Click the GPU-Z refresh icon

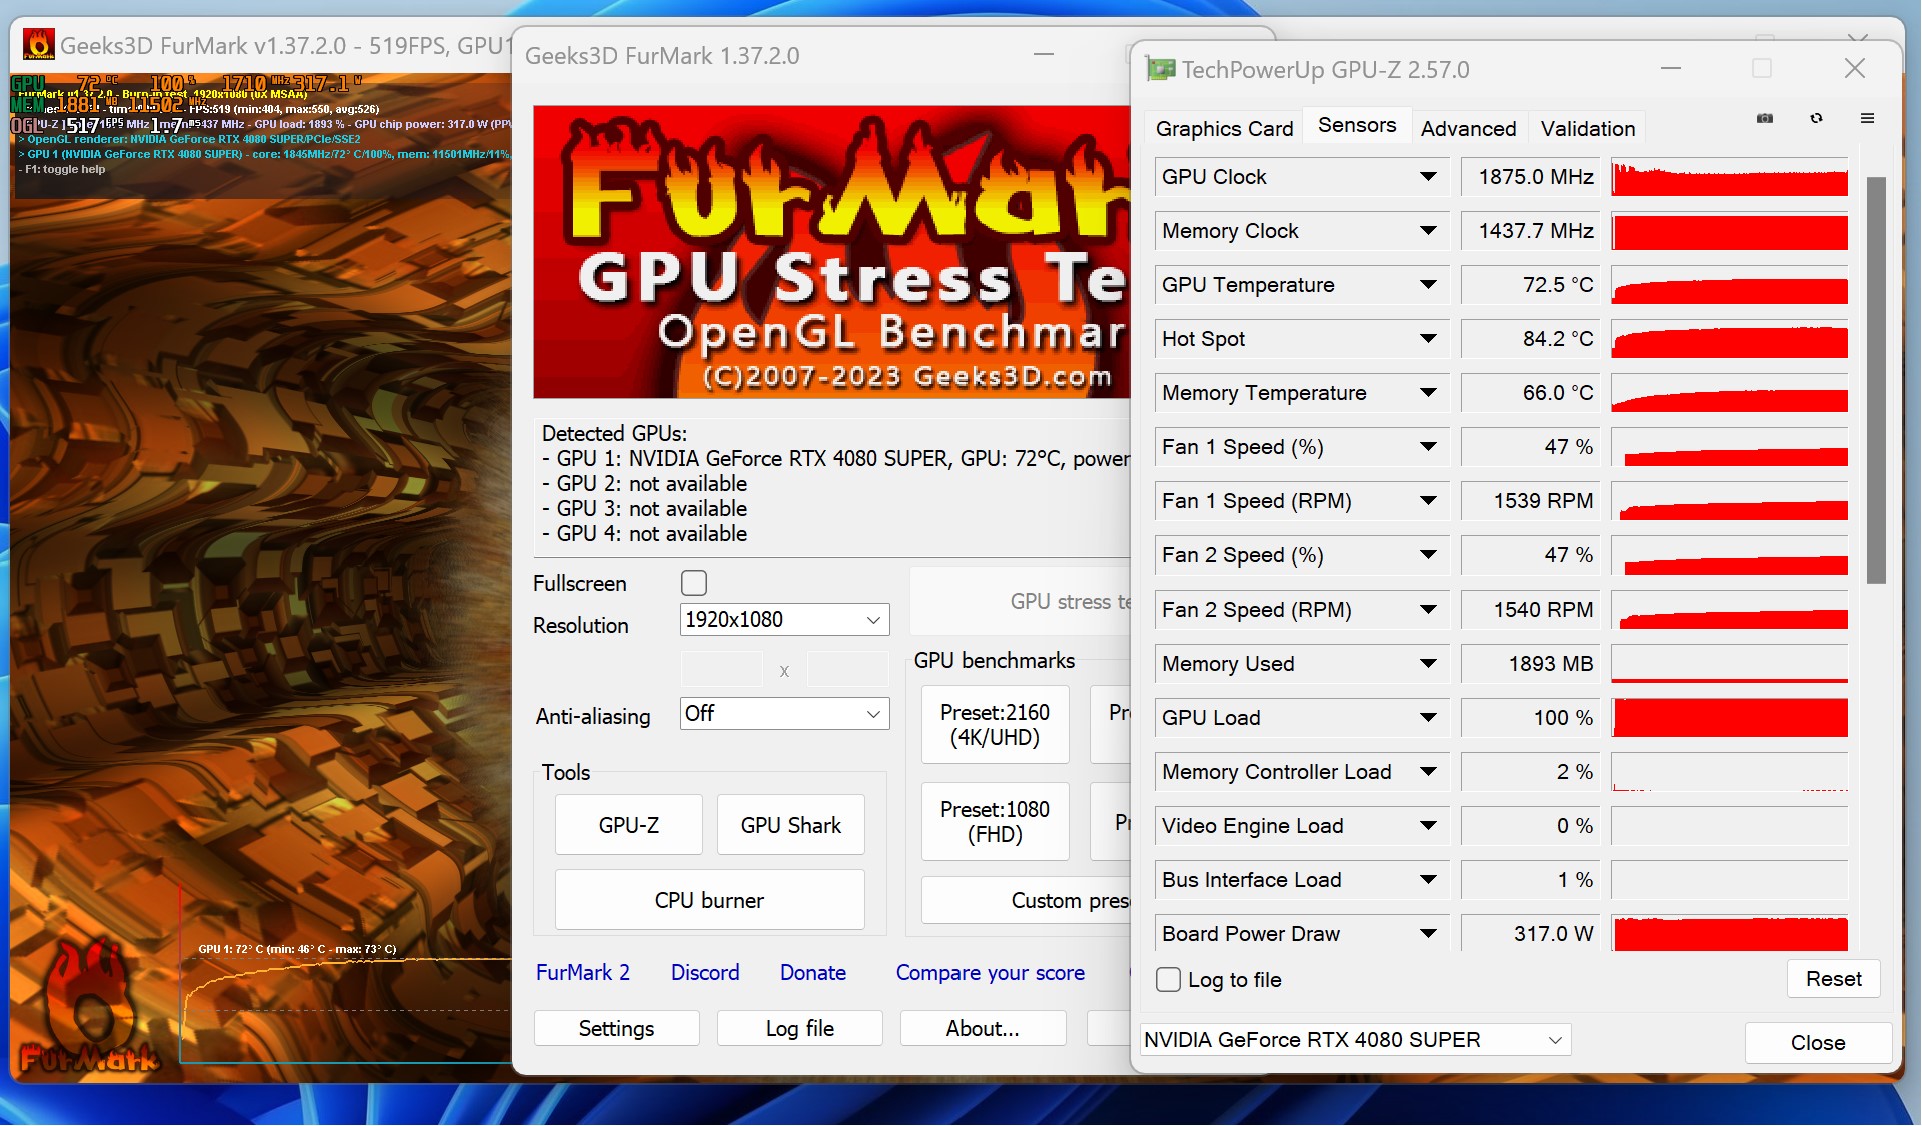[1816, 119]
